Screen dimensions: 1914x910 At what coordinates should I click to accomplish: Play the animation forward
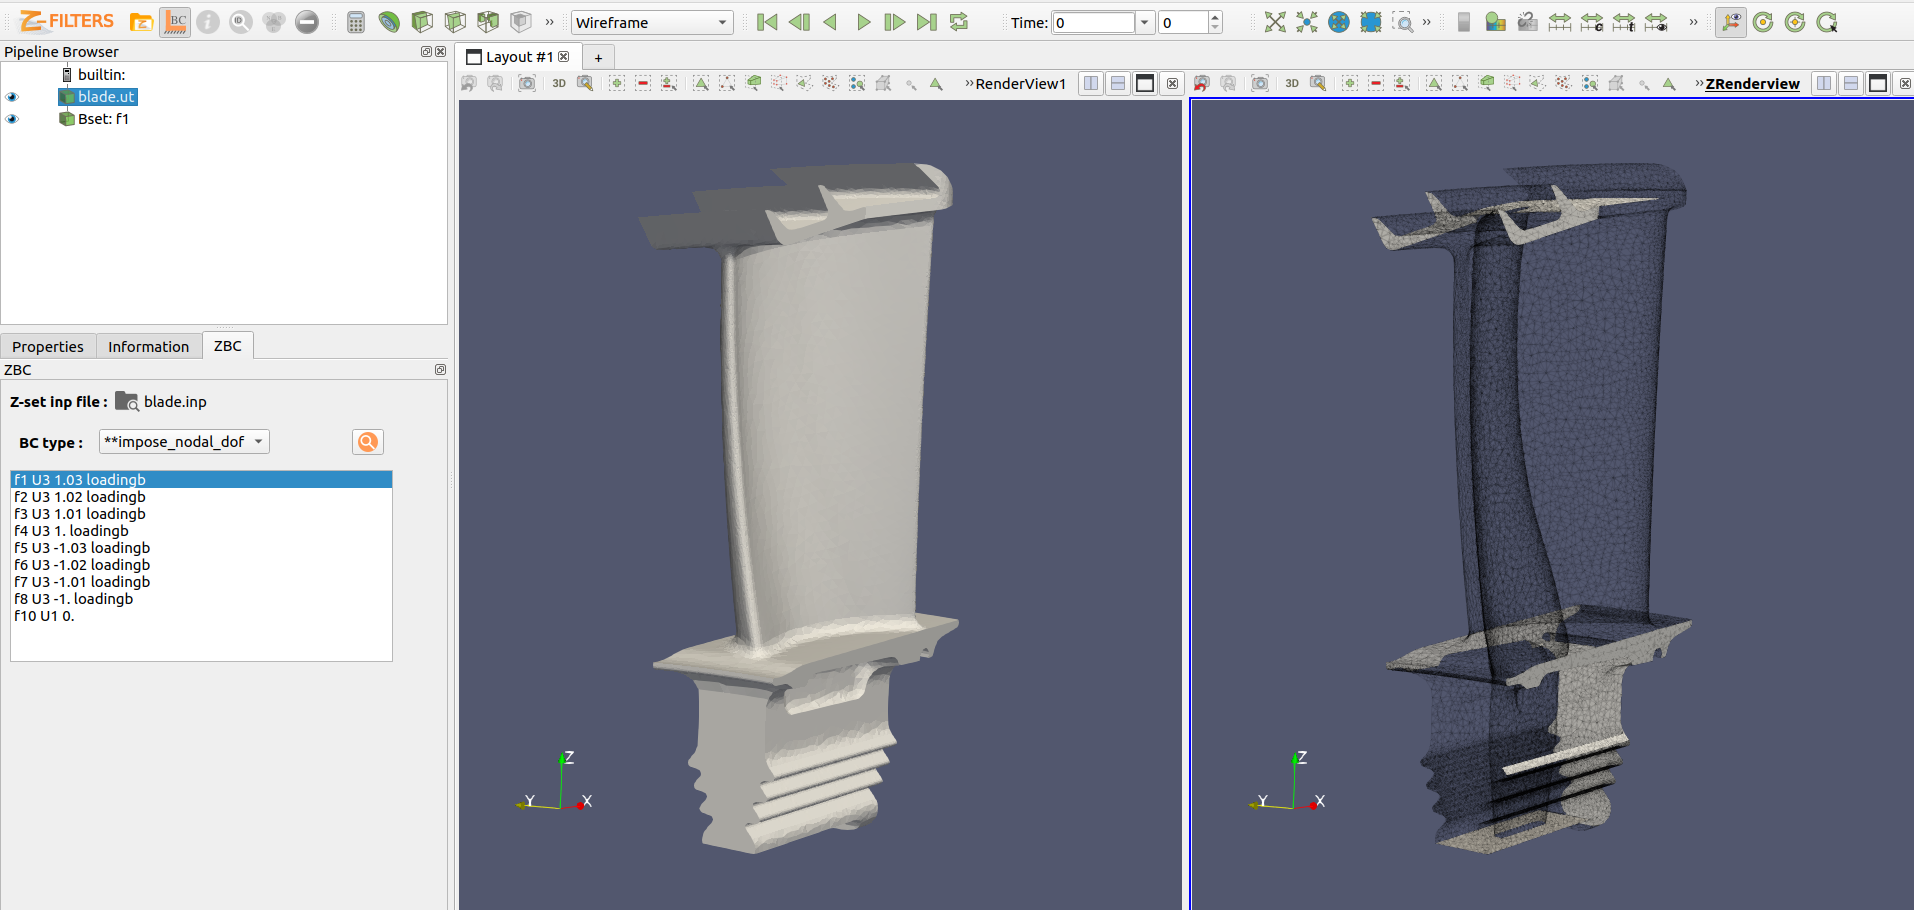click(863, 22)
